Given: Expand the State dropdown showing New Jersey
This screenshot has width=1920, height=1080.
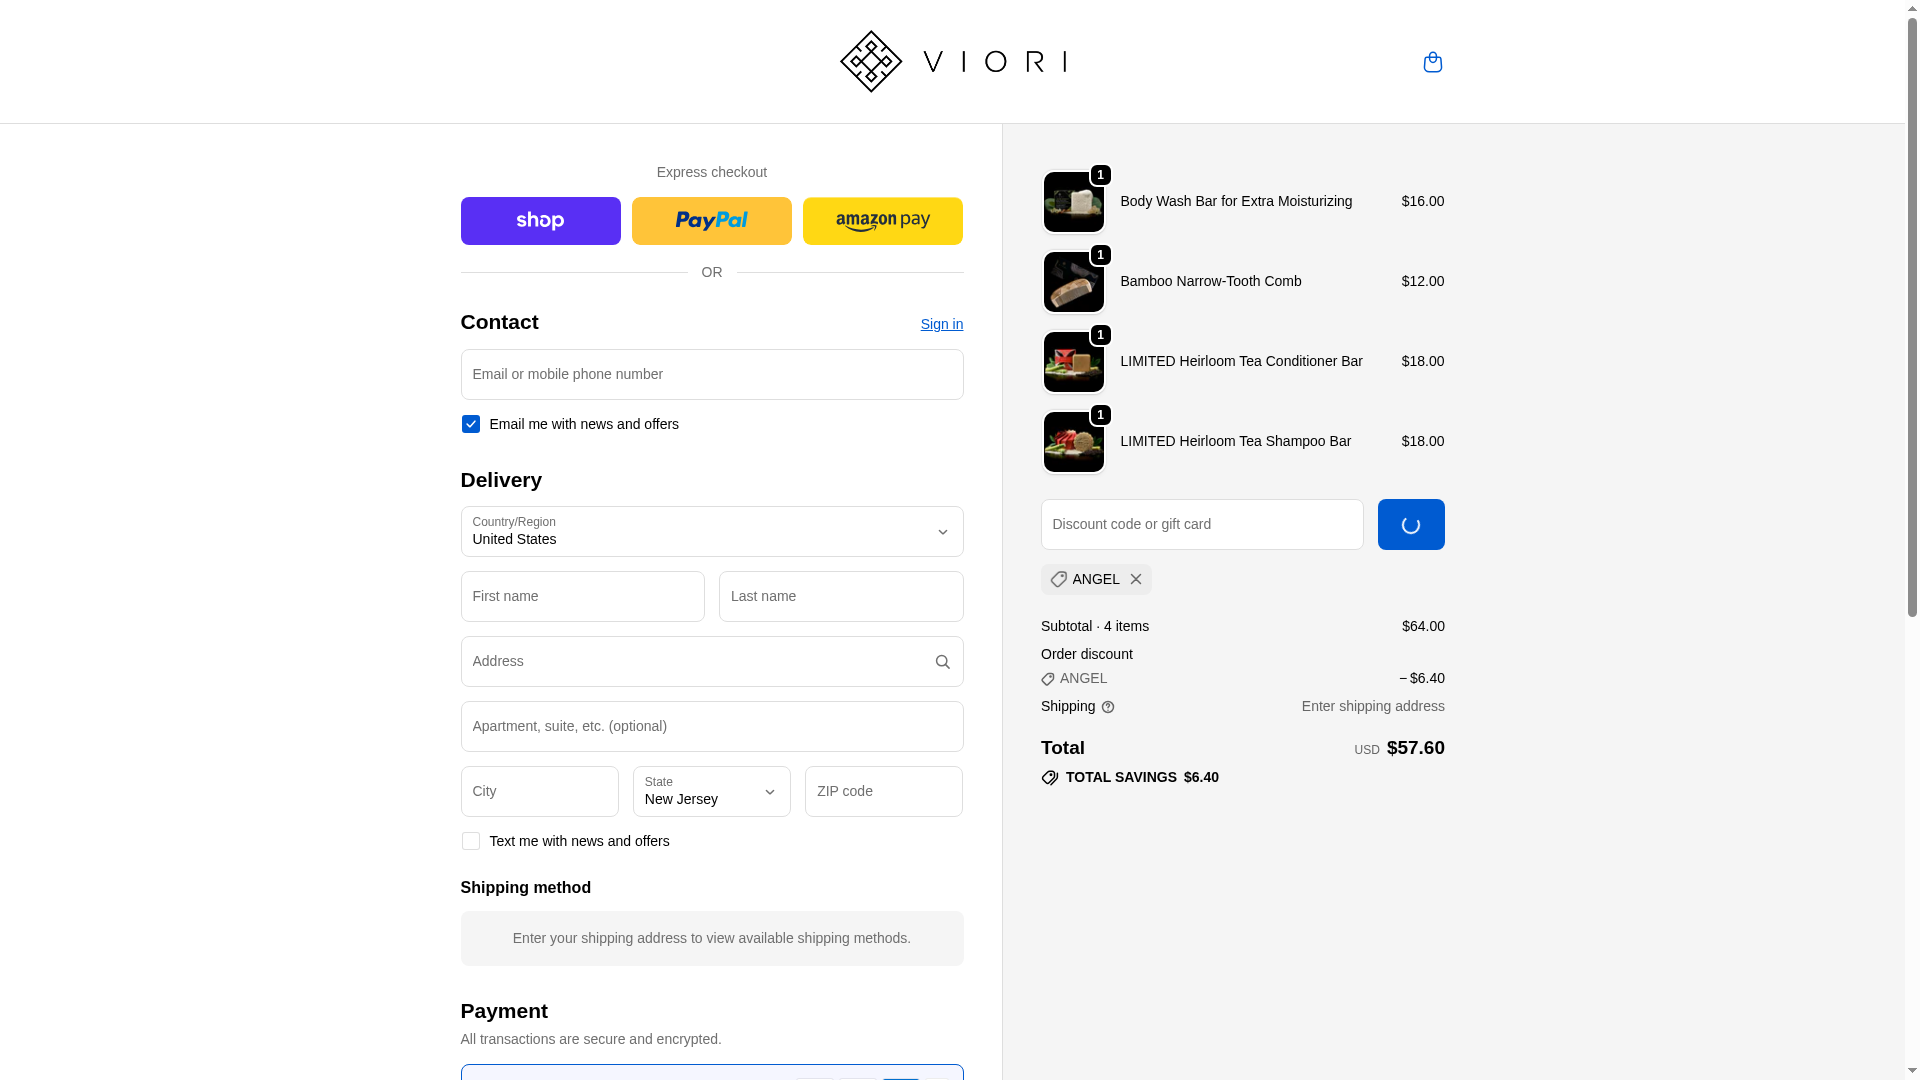Looking at the screenshot, I should coord(712,791).
